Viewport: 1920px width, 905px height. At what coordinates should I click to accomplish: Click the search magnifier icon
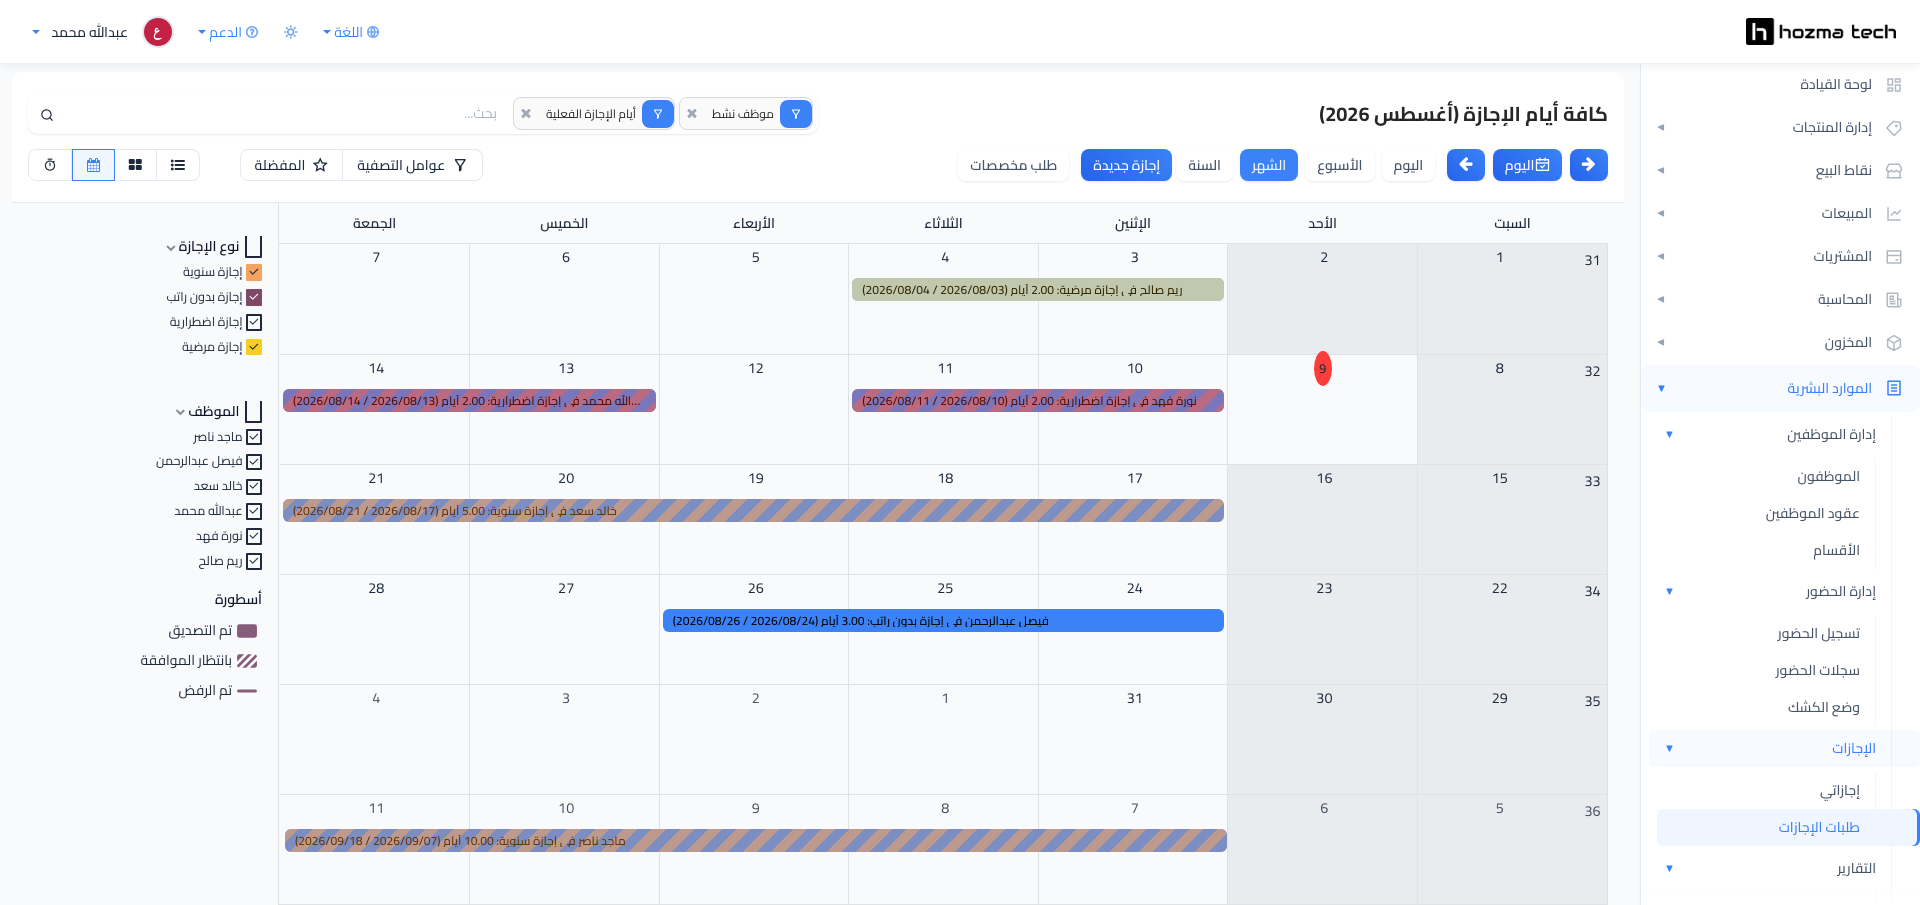47,115
